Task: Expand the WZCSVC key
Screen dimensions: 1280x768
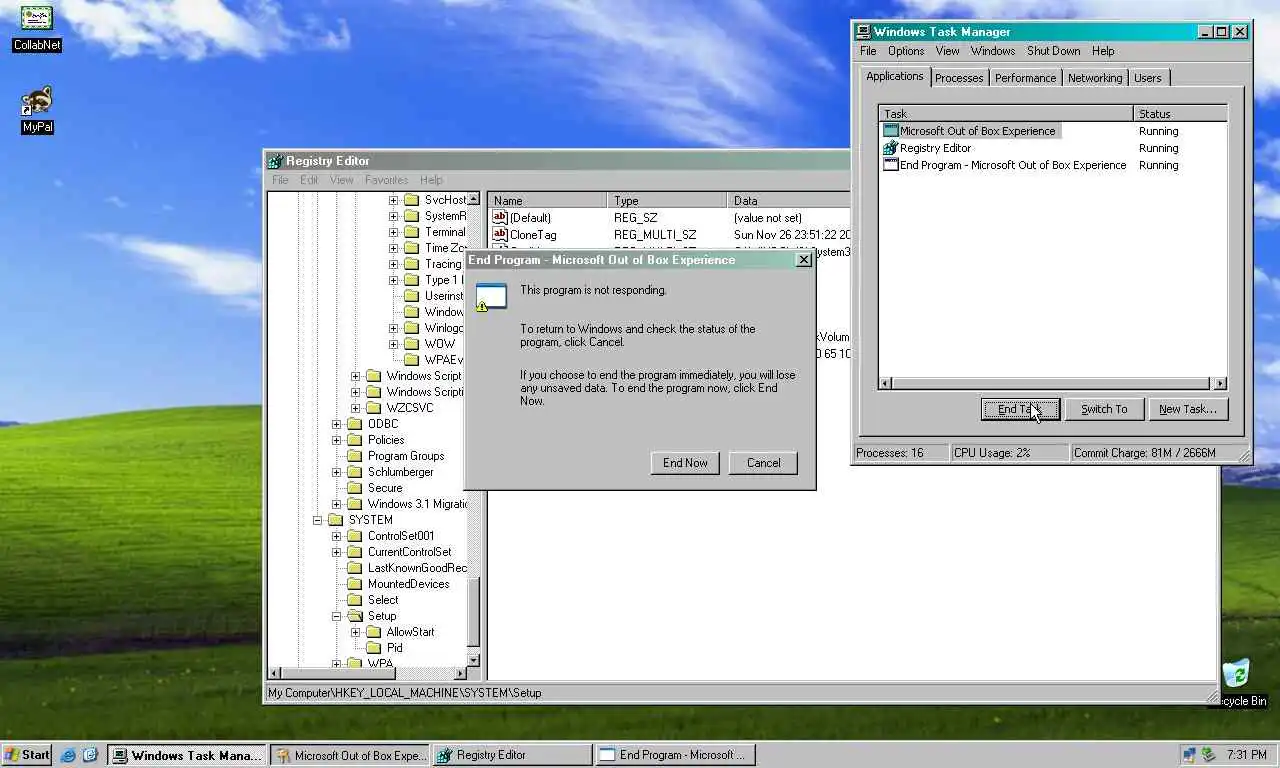Action: [x=356, y=408]
